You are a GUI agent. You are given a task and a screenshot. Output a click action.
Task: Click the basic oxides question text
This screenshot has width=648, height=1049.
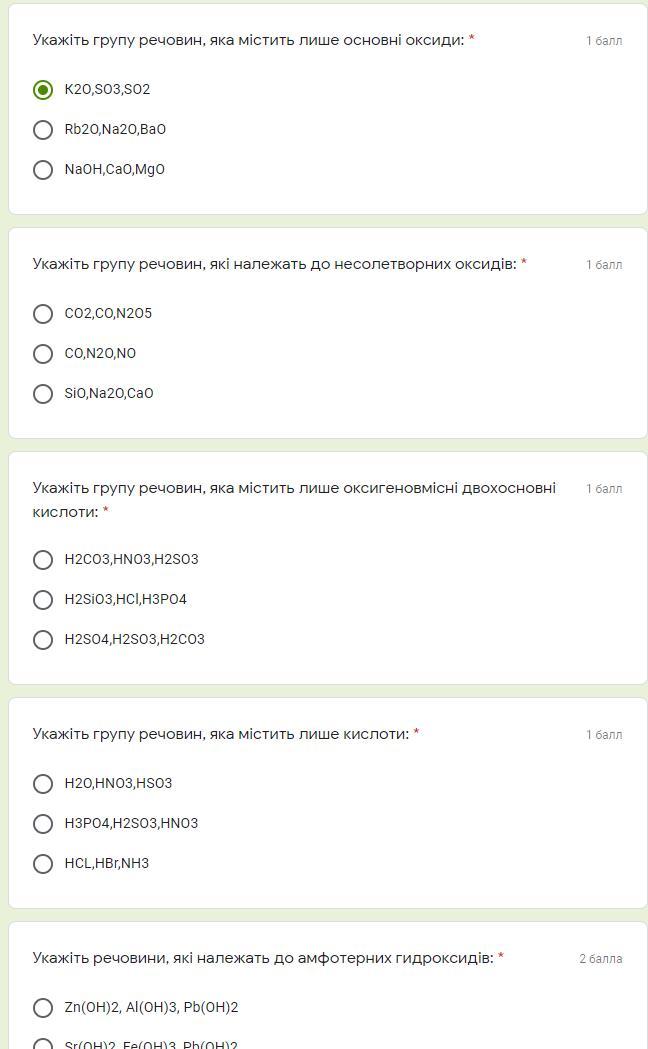248,40
